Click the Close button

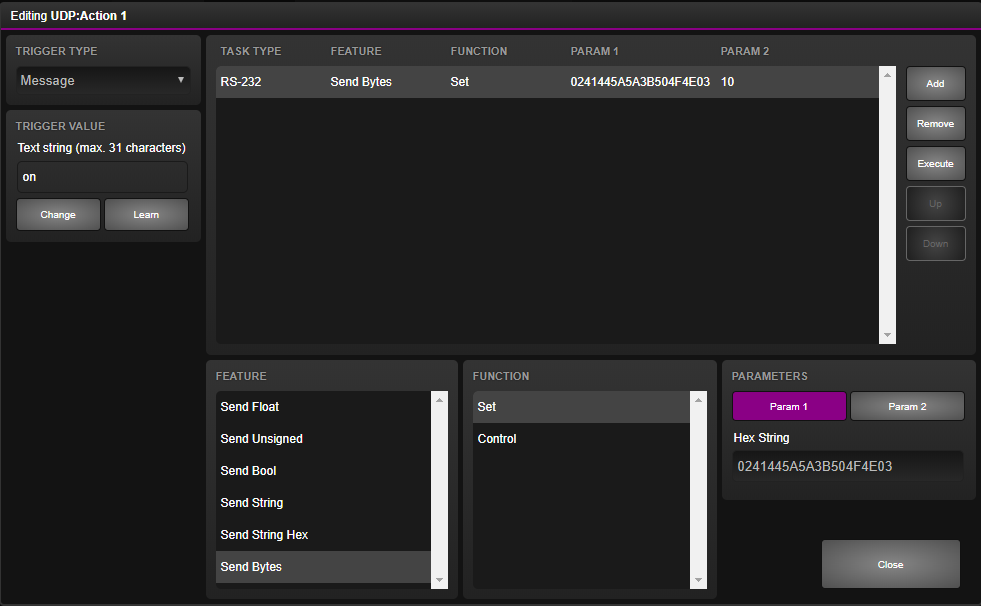(890, 565)
